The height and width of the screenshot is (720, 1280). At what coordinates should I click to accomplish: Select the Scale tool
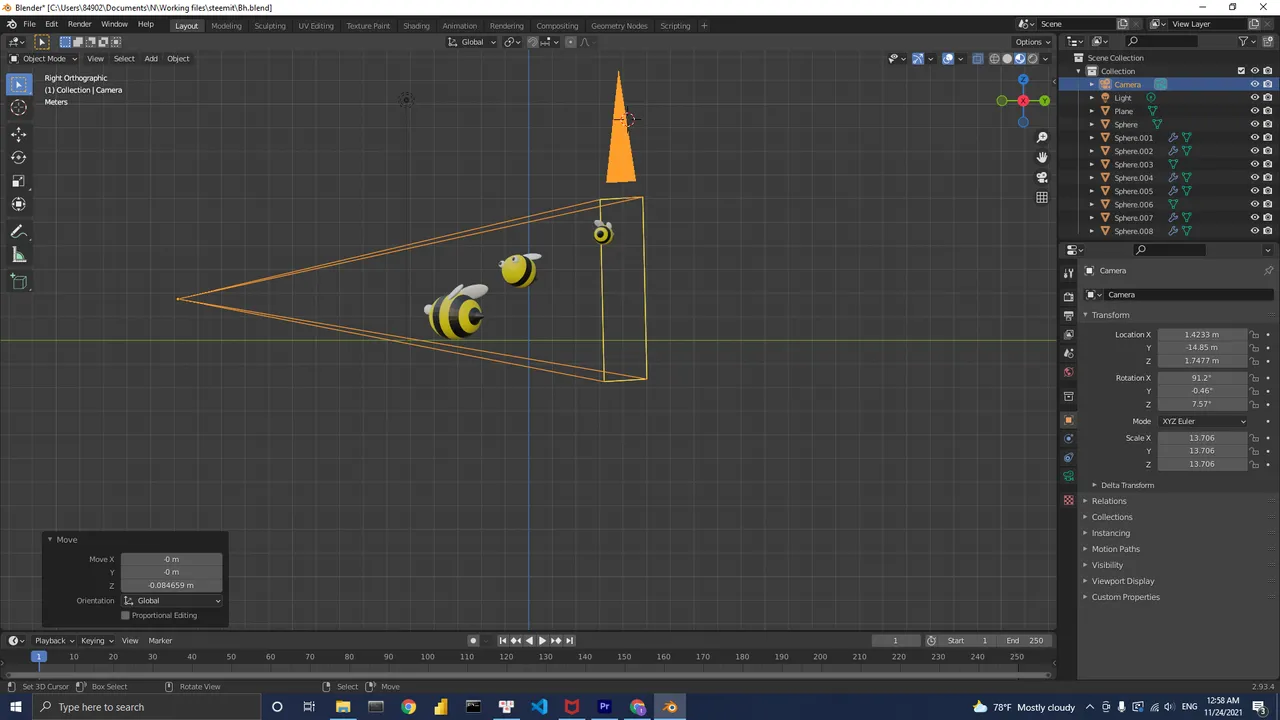[19, 181]
